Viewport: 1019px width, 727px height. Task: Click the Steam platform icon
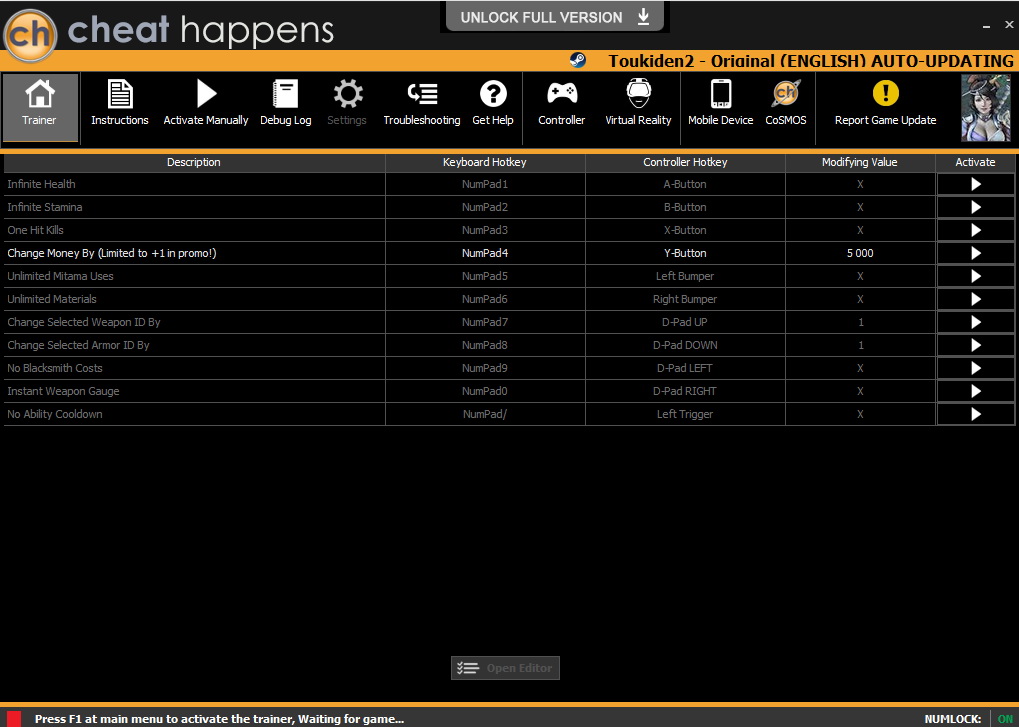click(577, 60)
